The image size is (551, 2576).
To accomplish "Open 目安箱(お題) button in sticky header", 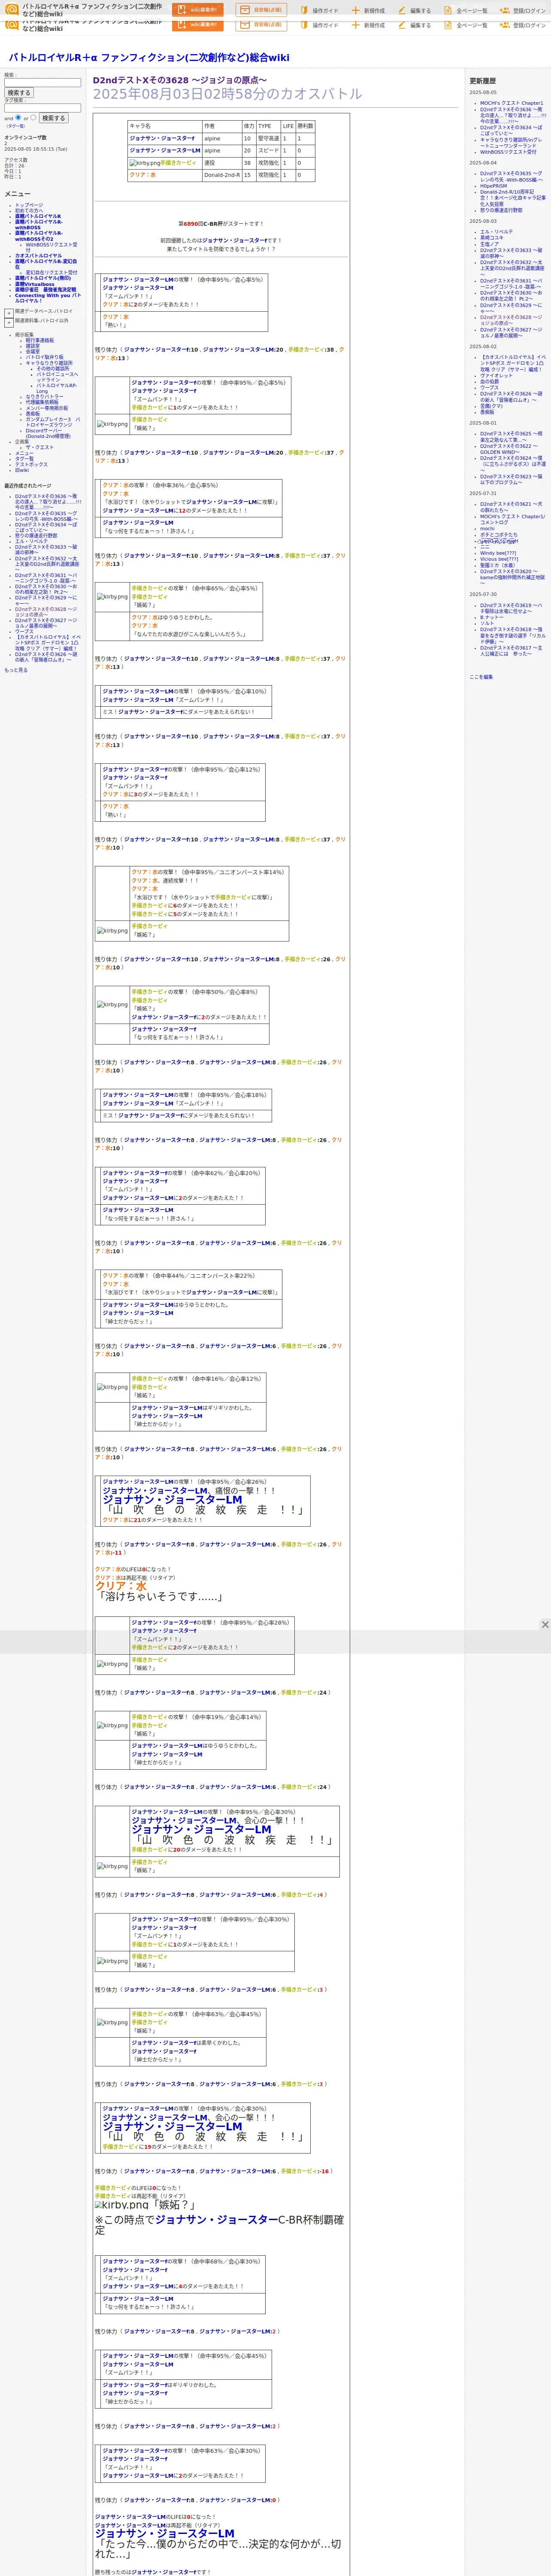I will (x=261, y=10).
